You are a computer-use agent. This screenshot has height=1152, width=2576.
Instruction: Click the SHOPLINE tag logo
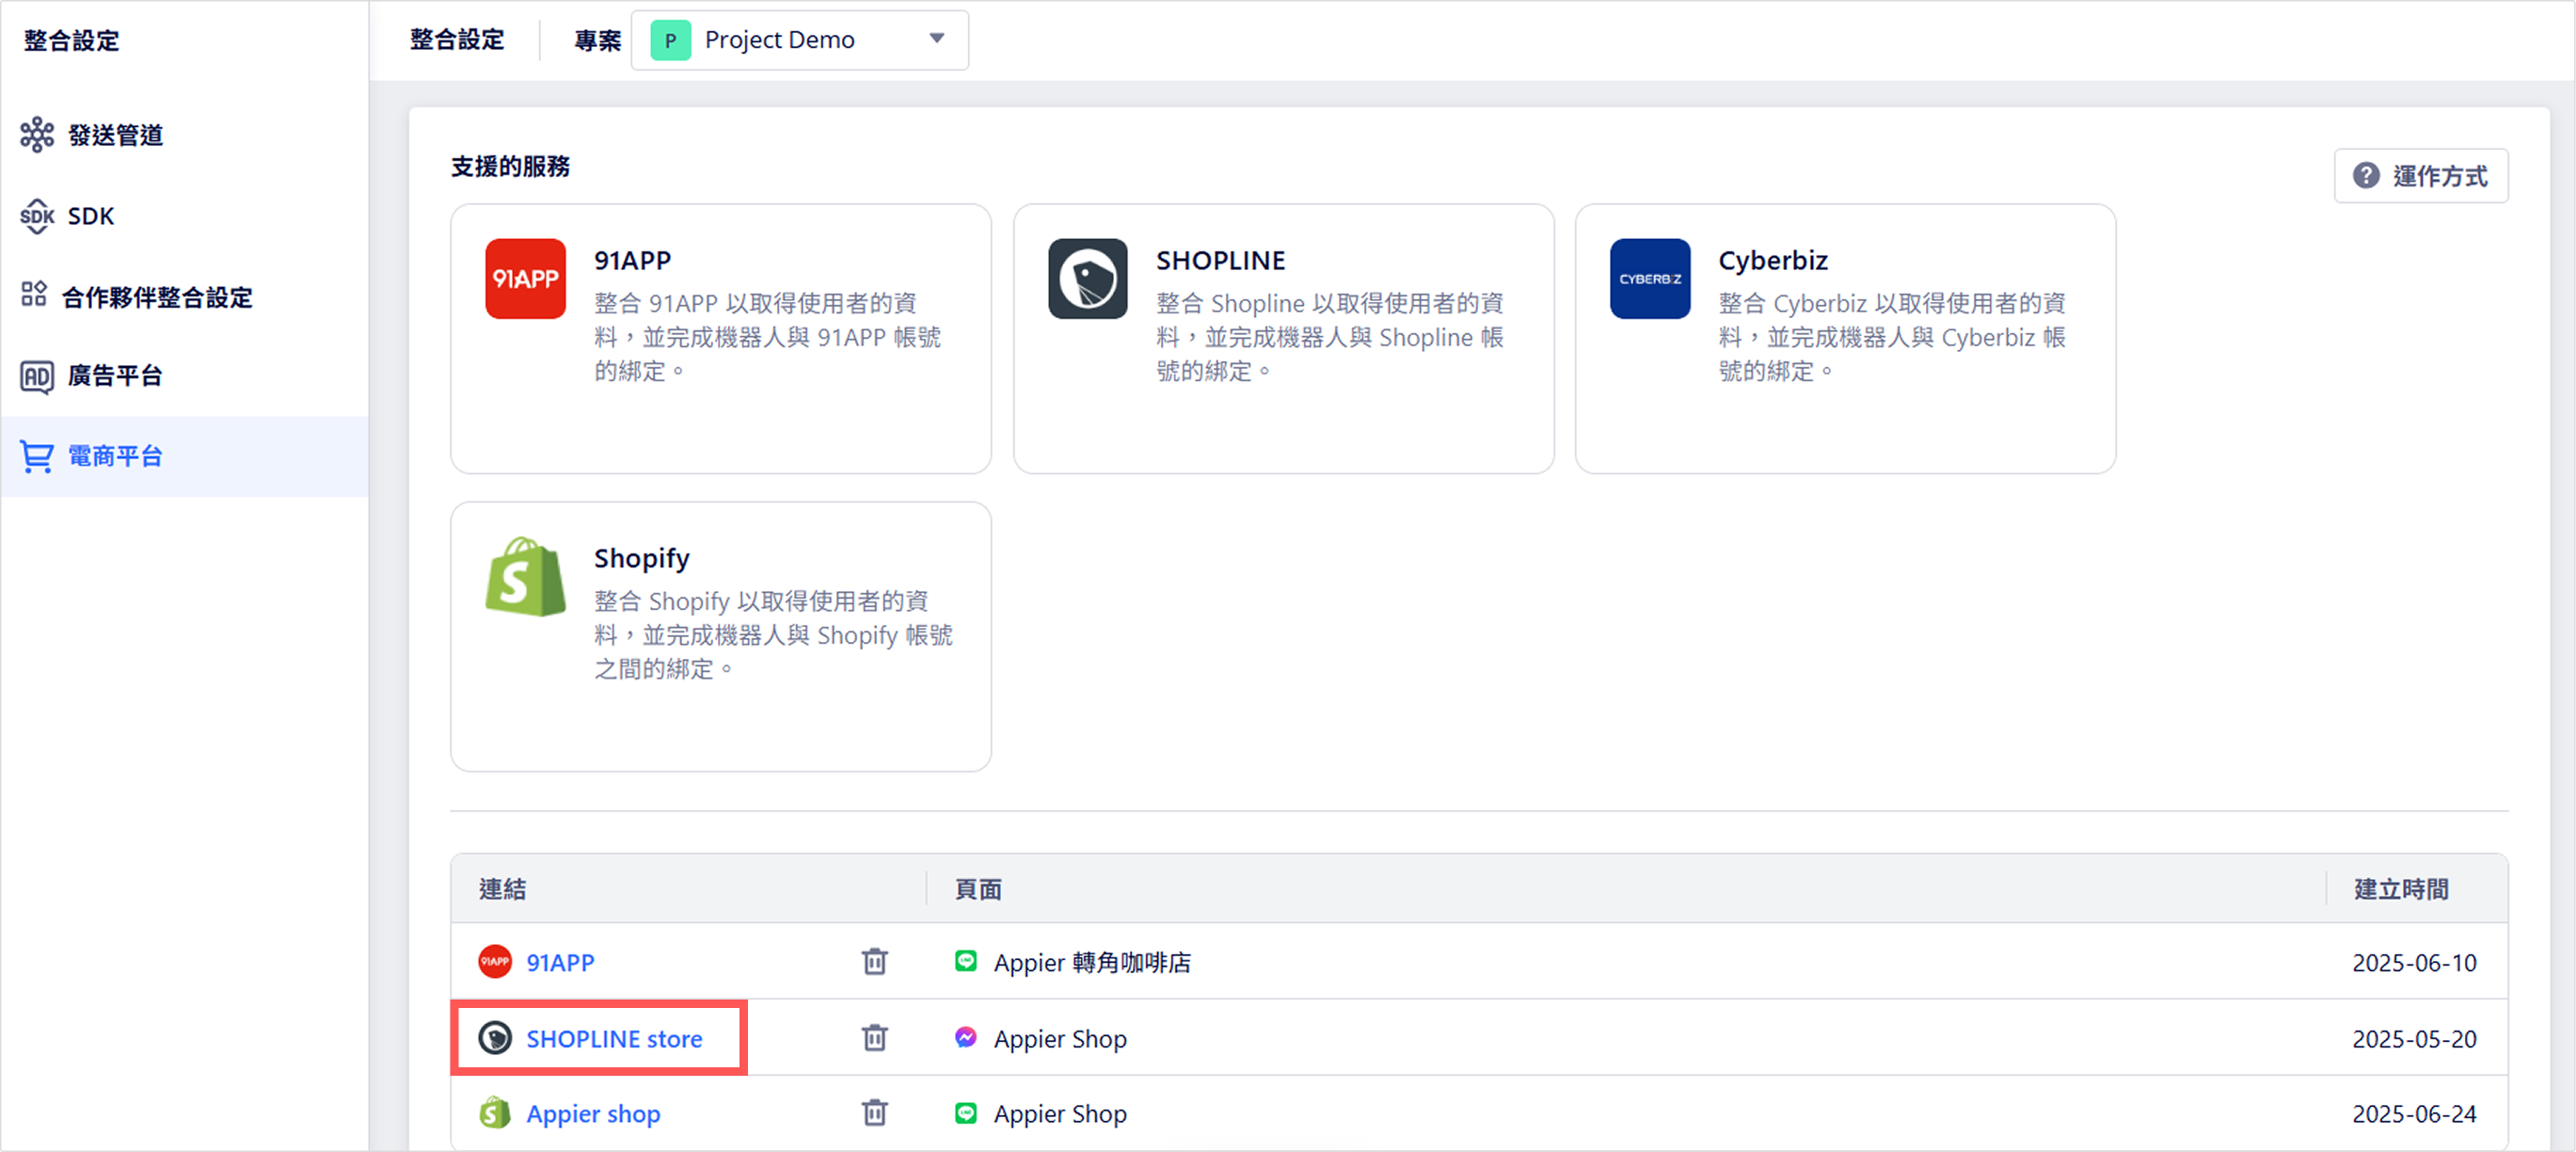(1088, 279)
